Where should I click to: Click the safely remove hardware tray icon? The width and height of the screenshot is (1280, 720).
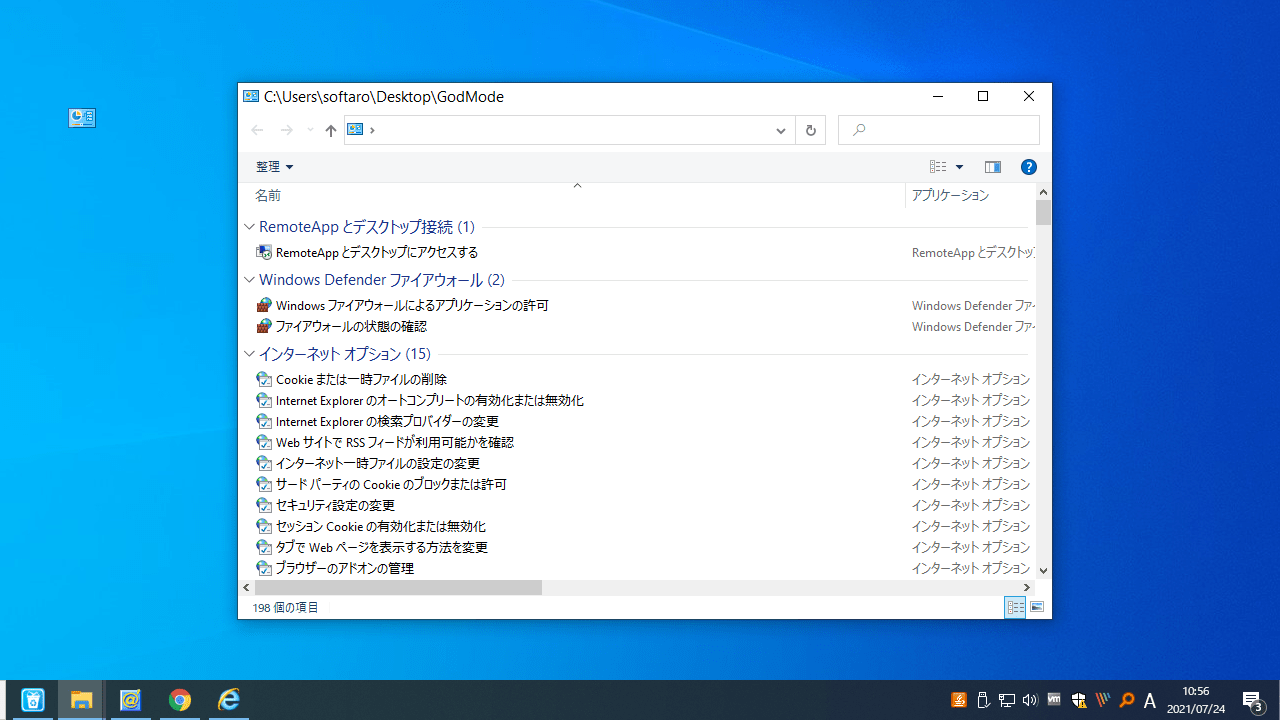[983, 700]
